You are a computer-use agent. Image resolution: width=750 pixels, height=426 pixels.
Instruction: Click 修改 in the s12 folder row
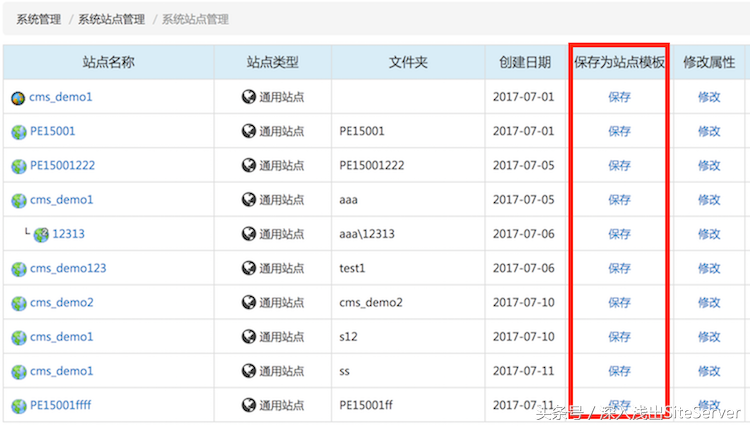coord(709,337)
